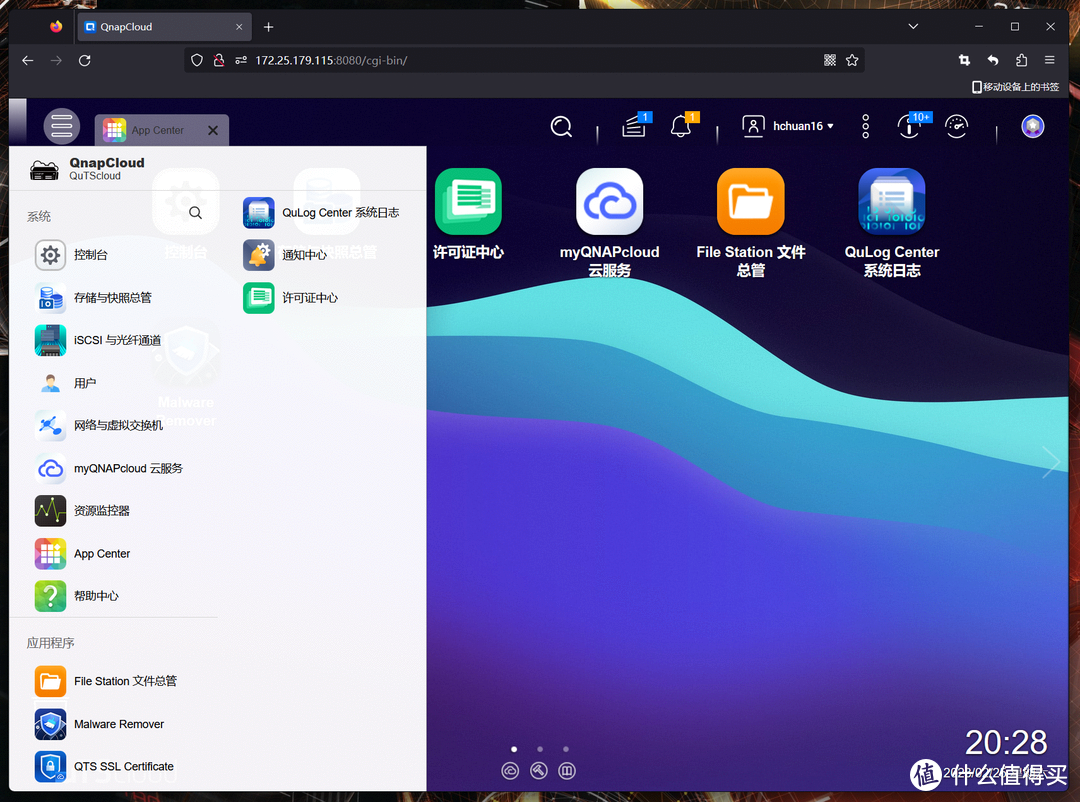
Task: Open QTS SSL Certificate menu entry
Action: point(105,766)
